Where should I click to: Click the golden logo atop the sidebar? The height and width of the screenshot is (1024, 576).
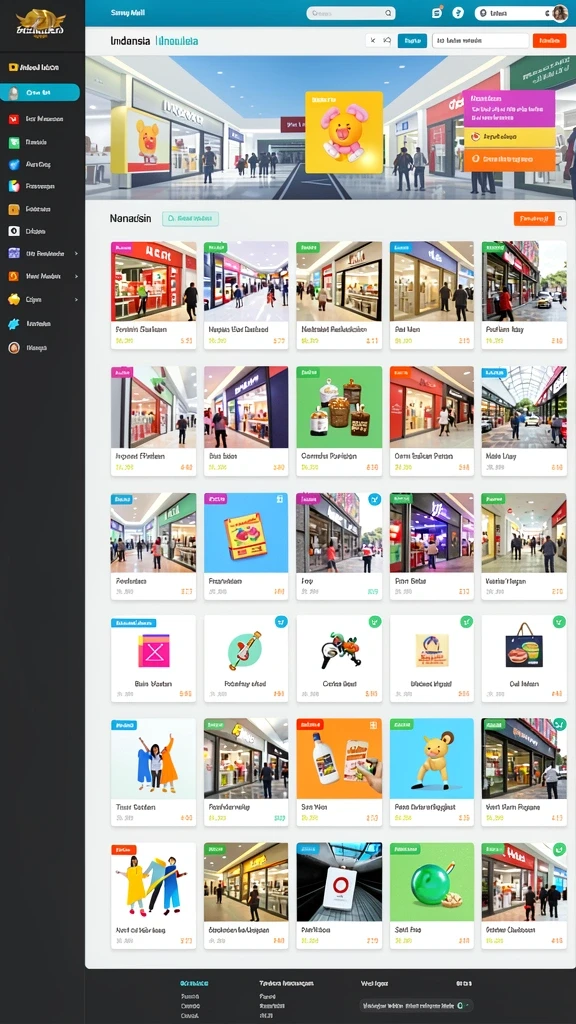click(40, 23)
